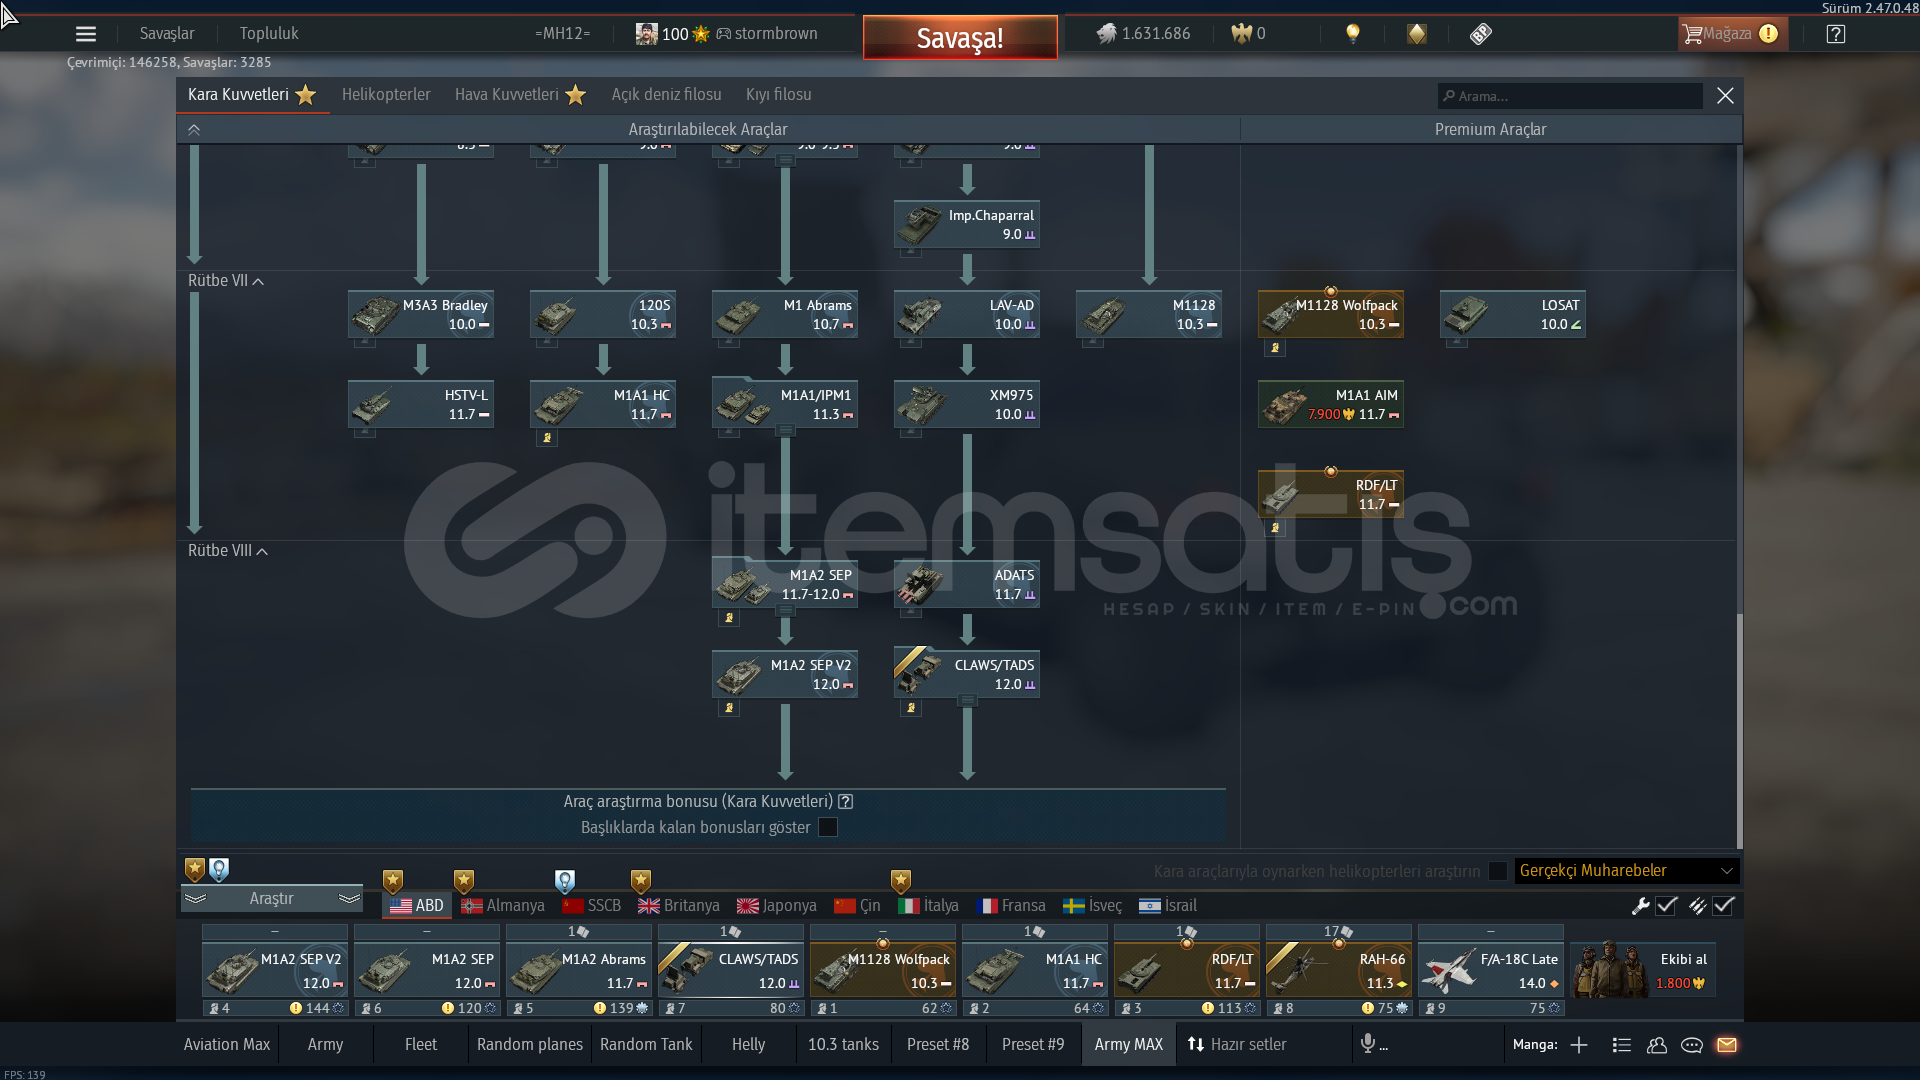This screenshot has height=1080, width=1920.
Task: Toggle helicopter research while playing tanks checkbox
Action: (1498, 871)
